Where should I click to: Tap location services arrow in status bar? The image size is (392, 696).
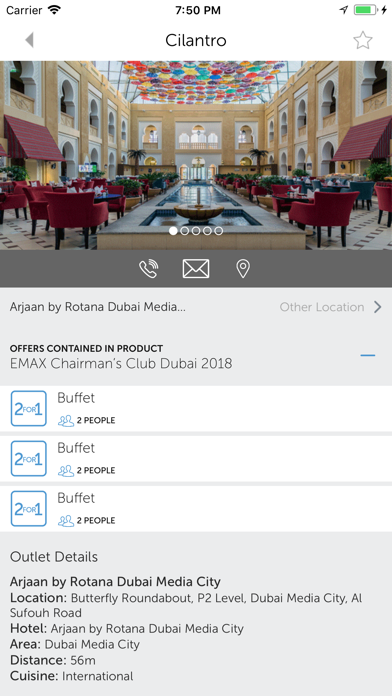pos(344,10)
